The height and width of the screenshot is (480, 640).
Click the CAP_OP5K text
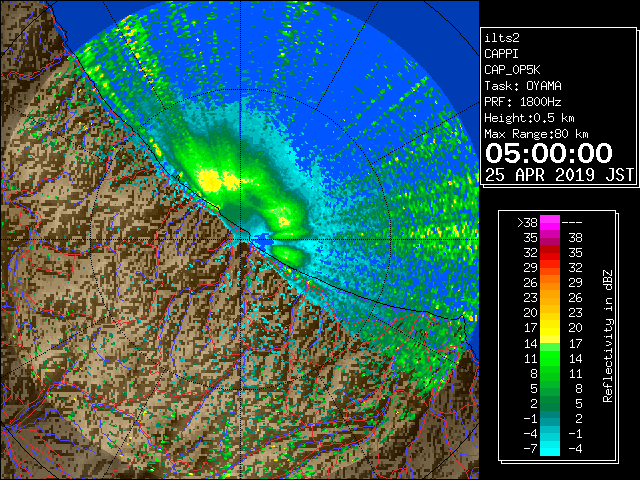click(x=512, y=70)
